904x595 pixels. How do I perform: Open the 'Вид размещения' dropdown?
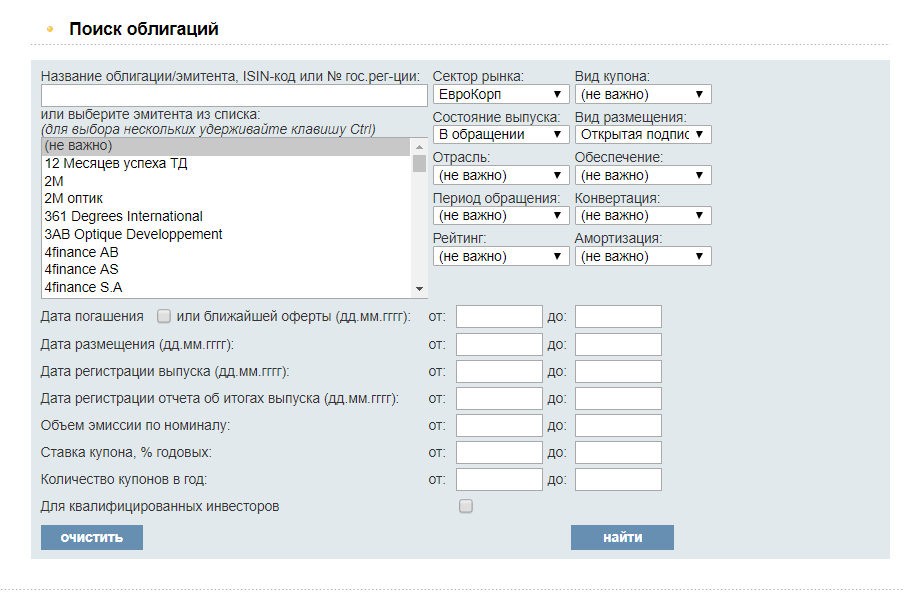[643, 134]
